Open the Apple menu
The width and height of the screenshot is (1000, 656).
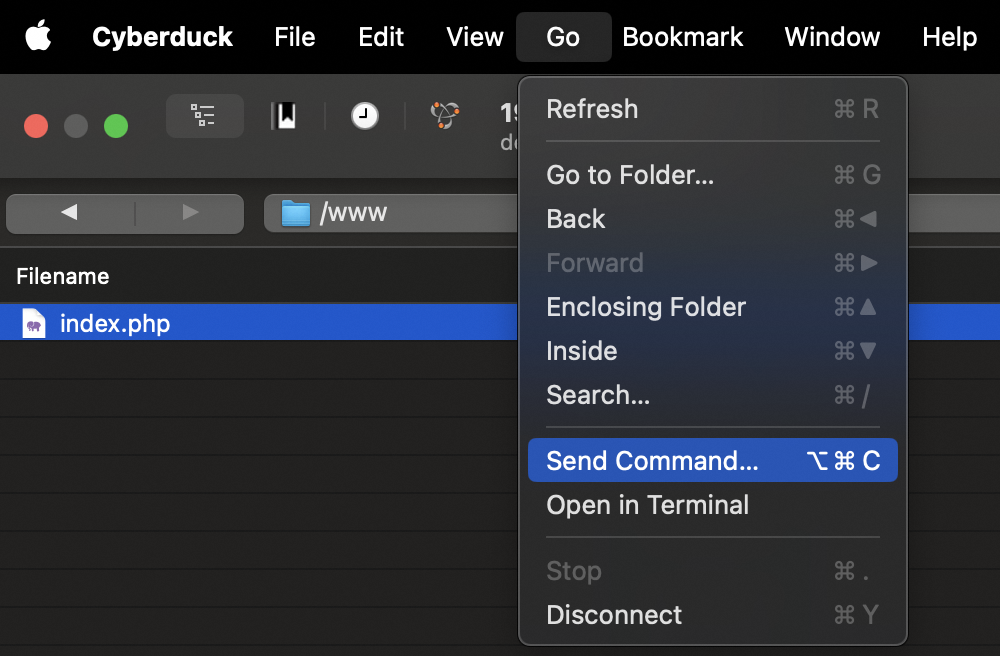[x=38, y=37]
